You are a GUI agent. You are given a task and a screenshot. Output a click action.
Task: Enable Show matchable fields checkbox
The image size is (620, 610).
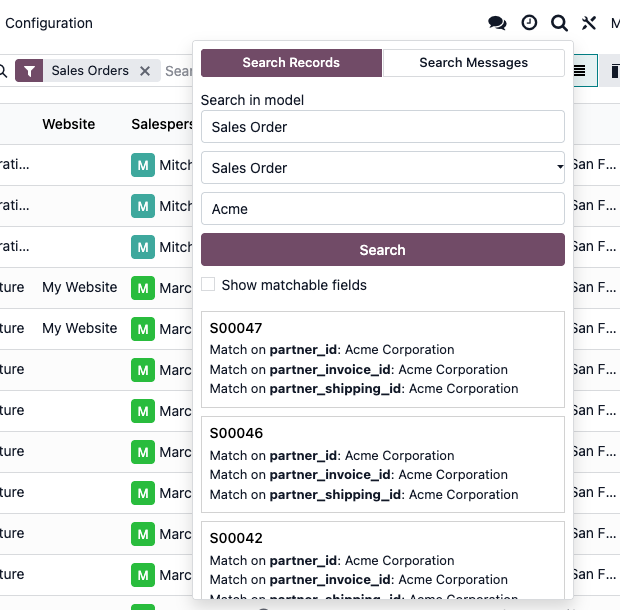pos(208,284)
